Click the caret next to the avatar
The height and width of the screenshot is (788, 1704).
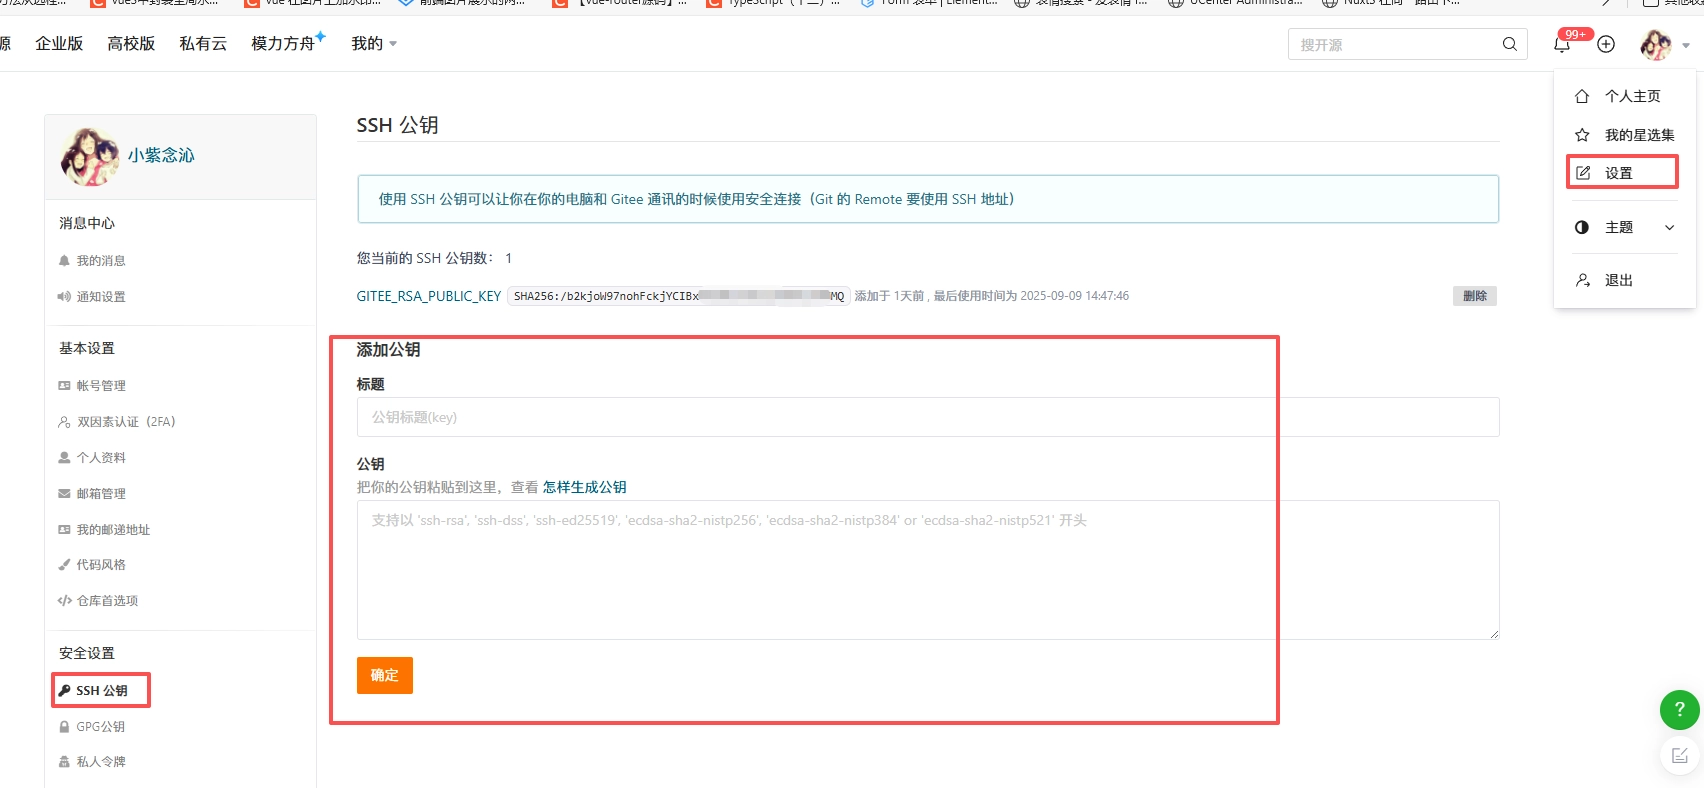point(1685,45)
